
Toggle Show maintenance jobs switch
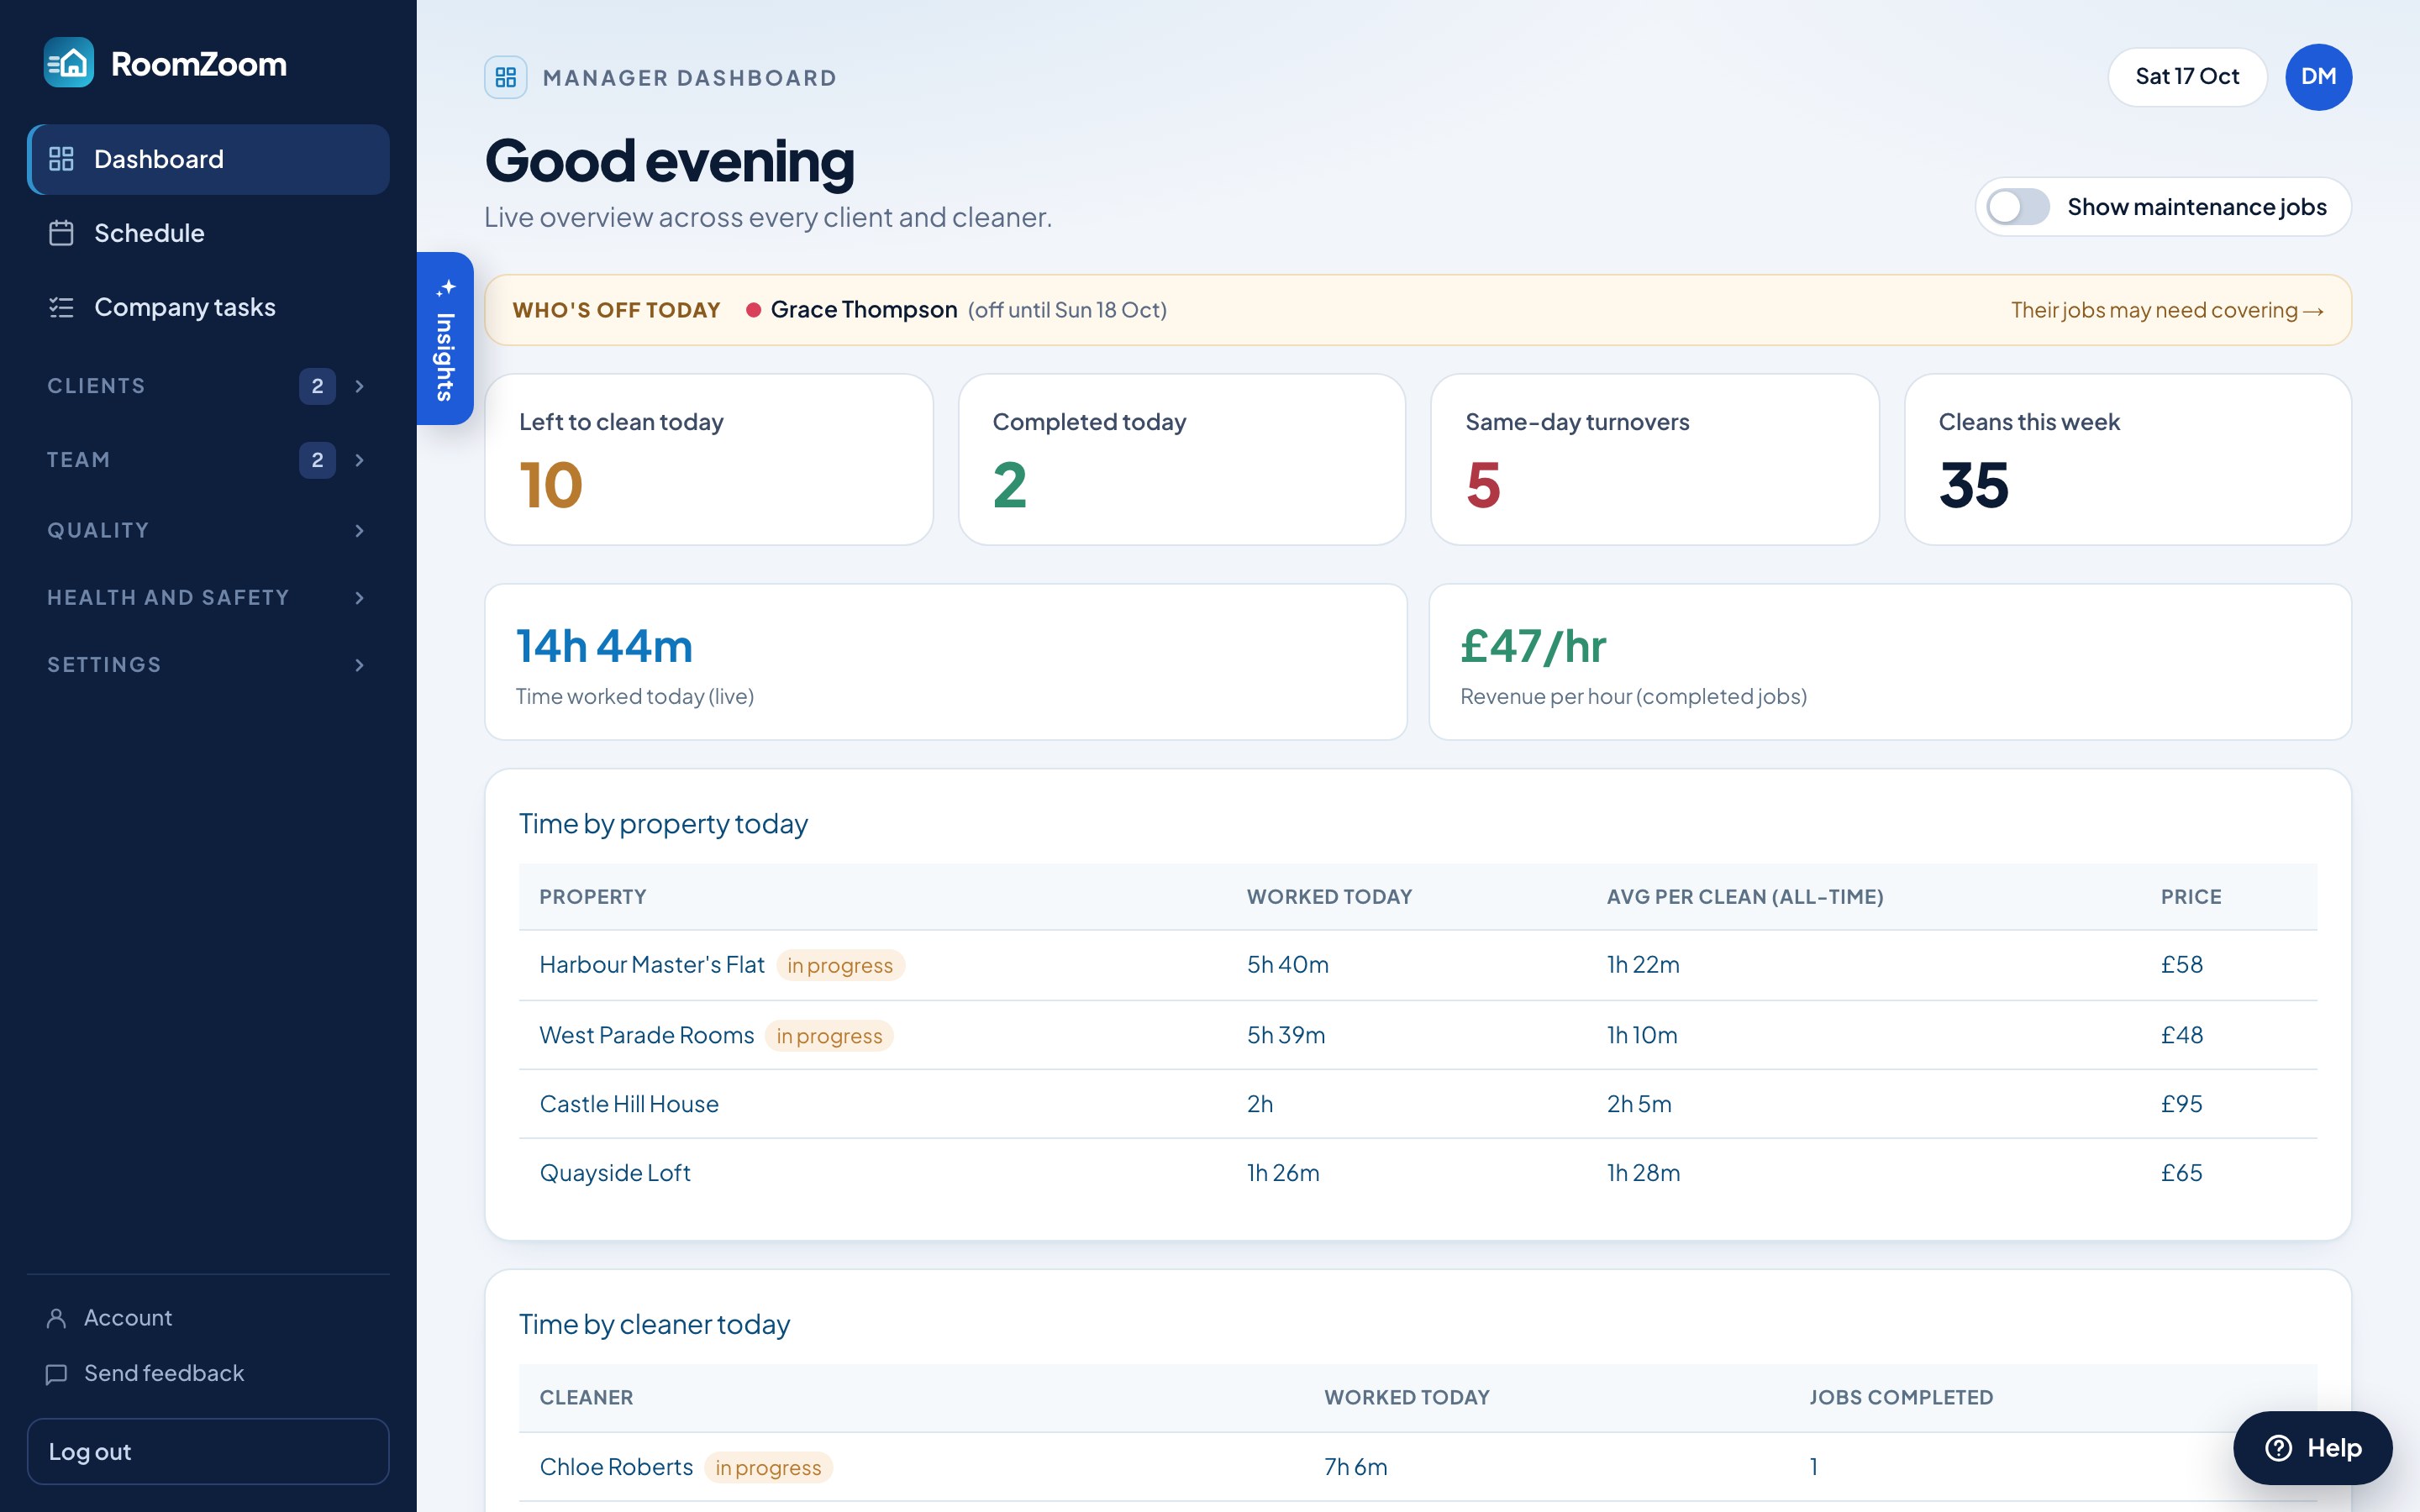coord(2018,207)
